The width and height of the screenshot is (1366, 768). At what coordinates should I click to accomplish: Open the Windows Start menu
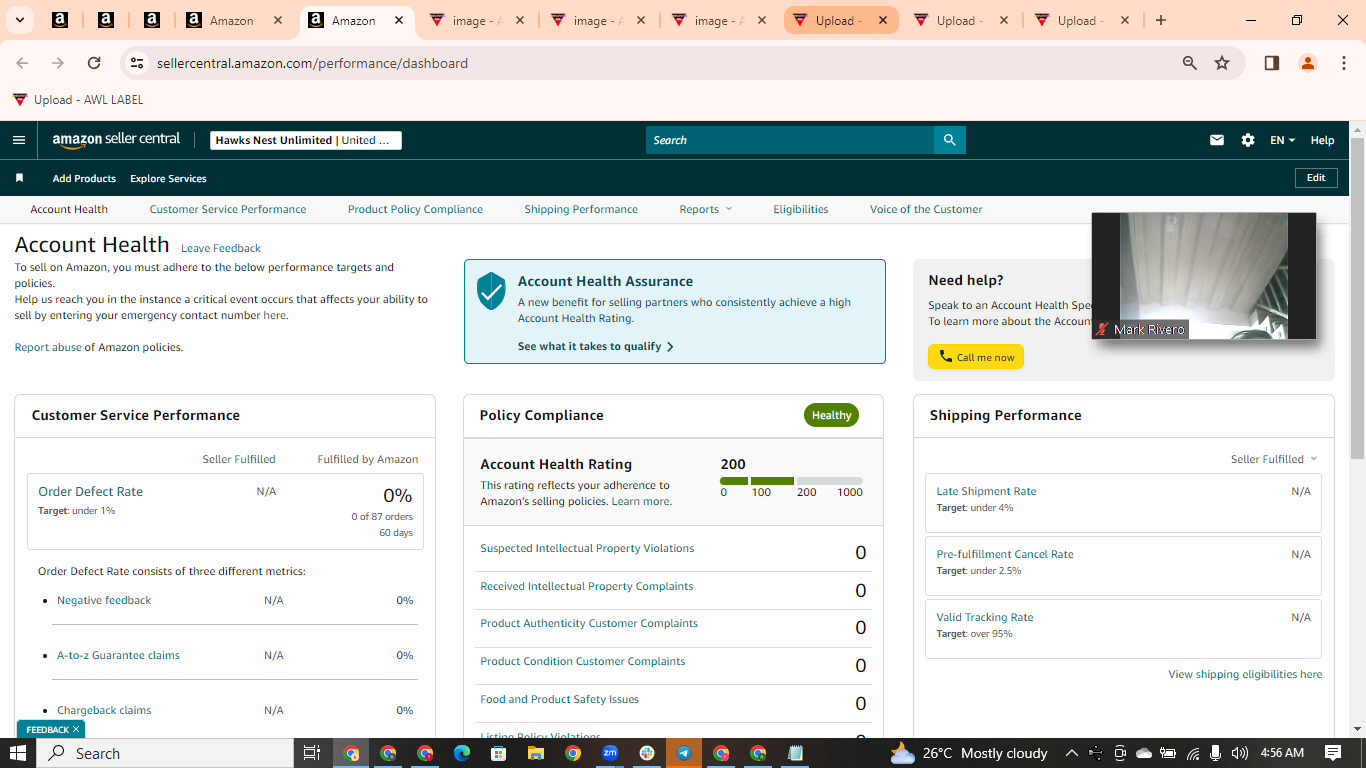pos(18,753)
